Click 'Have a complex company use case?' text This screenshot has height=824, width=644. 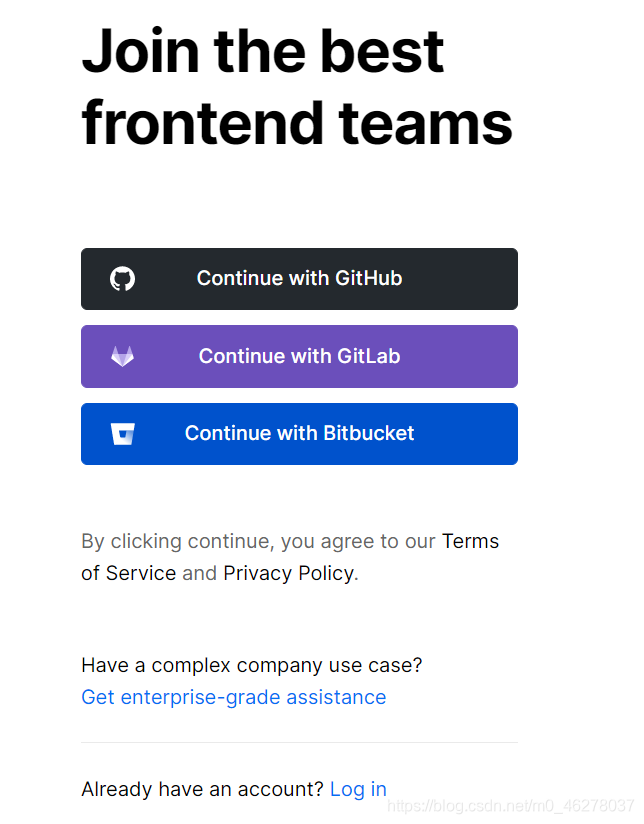coord(251,665)
